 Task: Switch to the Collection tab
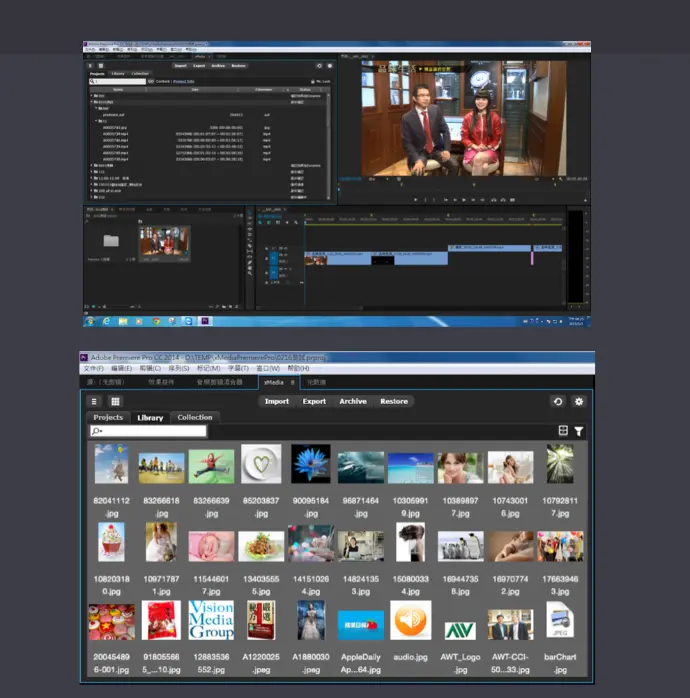[195, 417]
